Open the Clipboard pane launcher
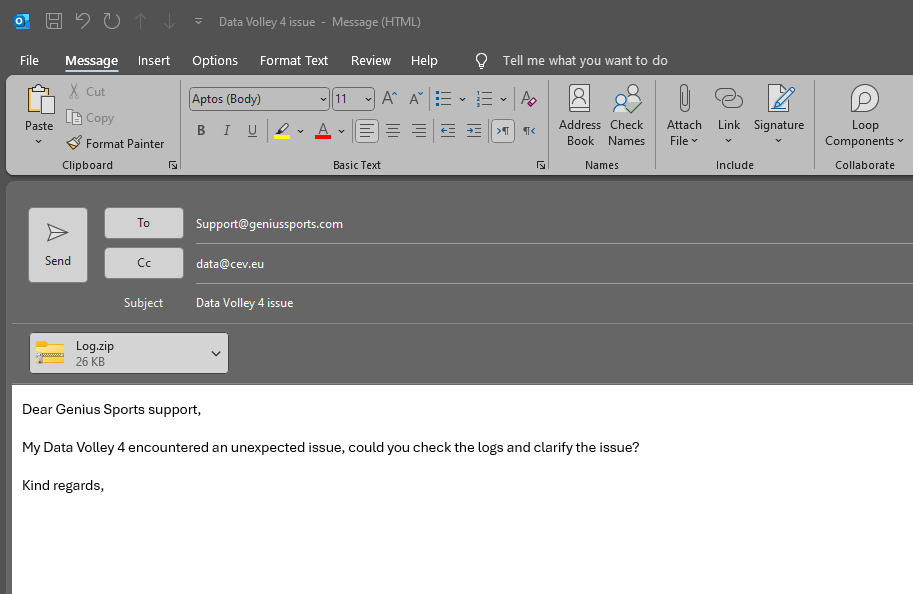This screenshot has height=594, width=913. [x=173, y=165]
